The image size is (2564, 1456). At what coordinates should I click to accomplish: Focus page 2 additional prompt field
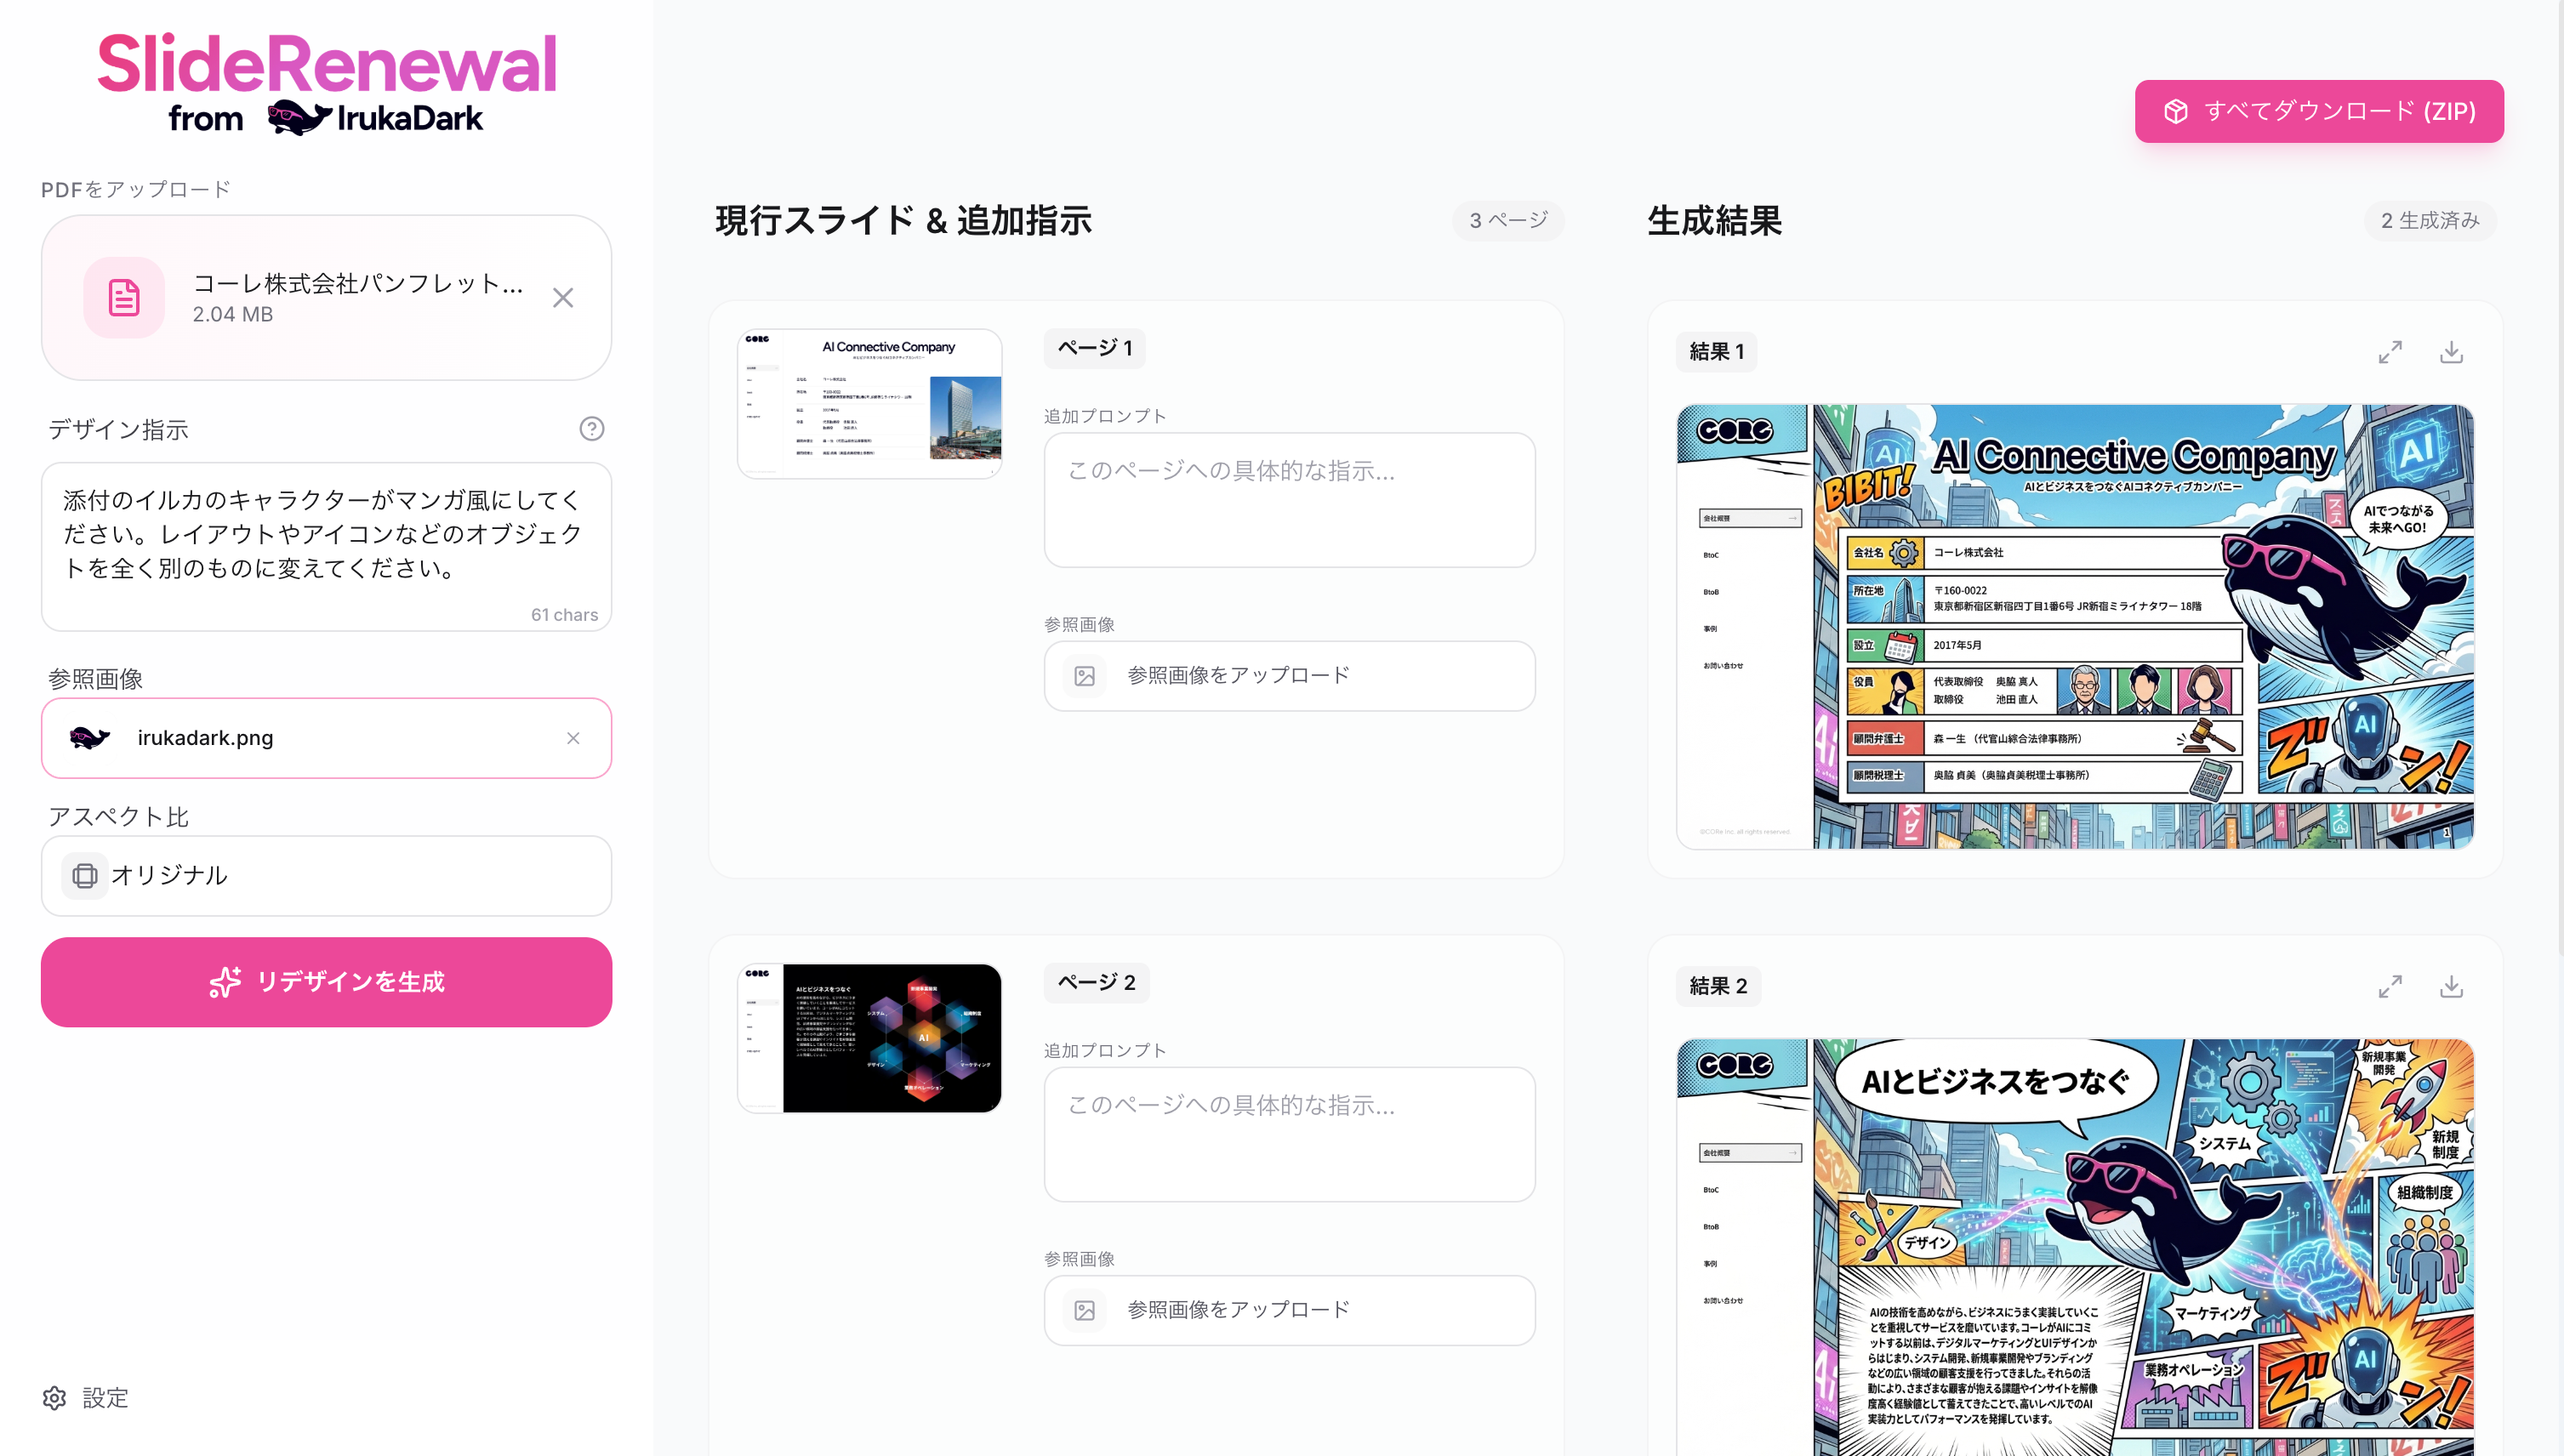[1289, 1134]
